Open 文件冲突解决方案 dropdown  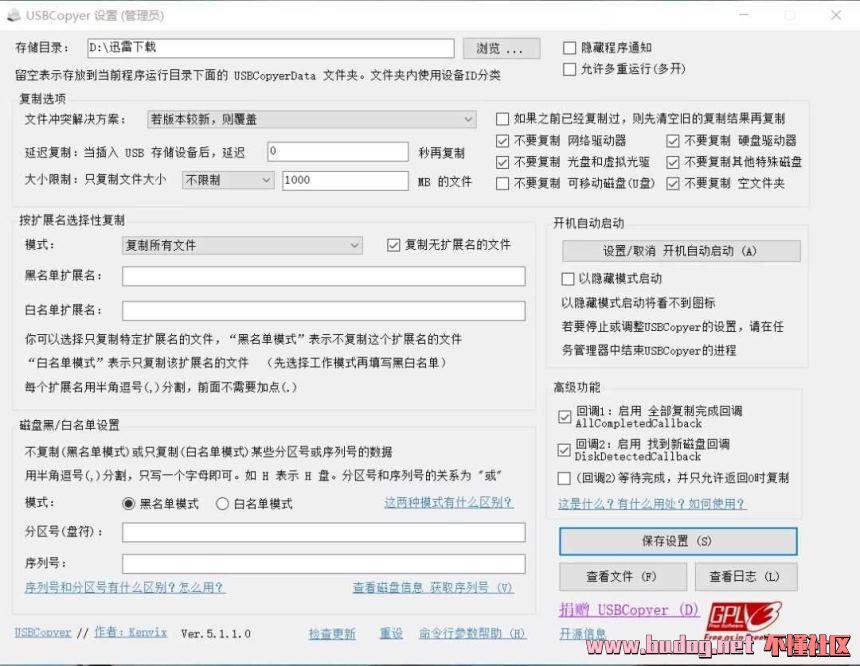(x=312, y=119)
